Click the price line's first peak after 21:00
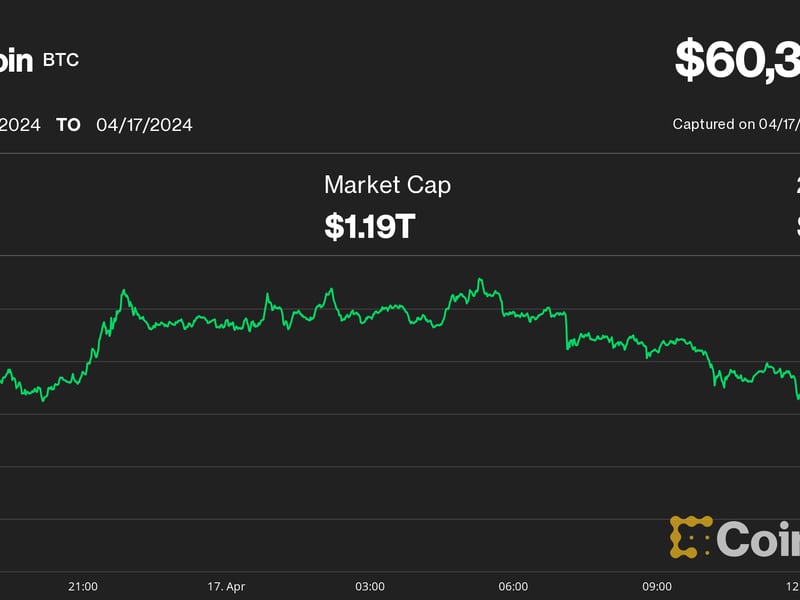The height and width of the screenshot is (600, 800). coord(123,291)
